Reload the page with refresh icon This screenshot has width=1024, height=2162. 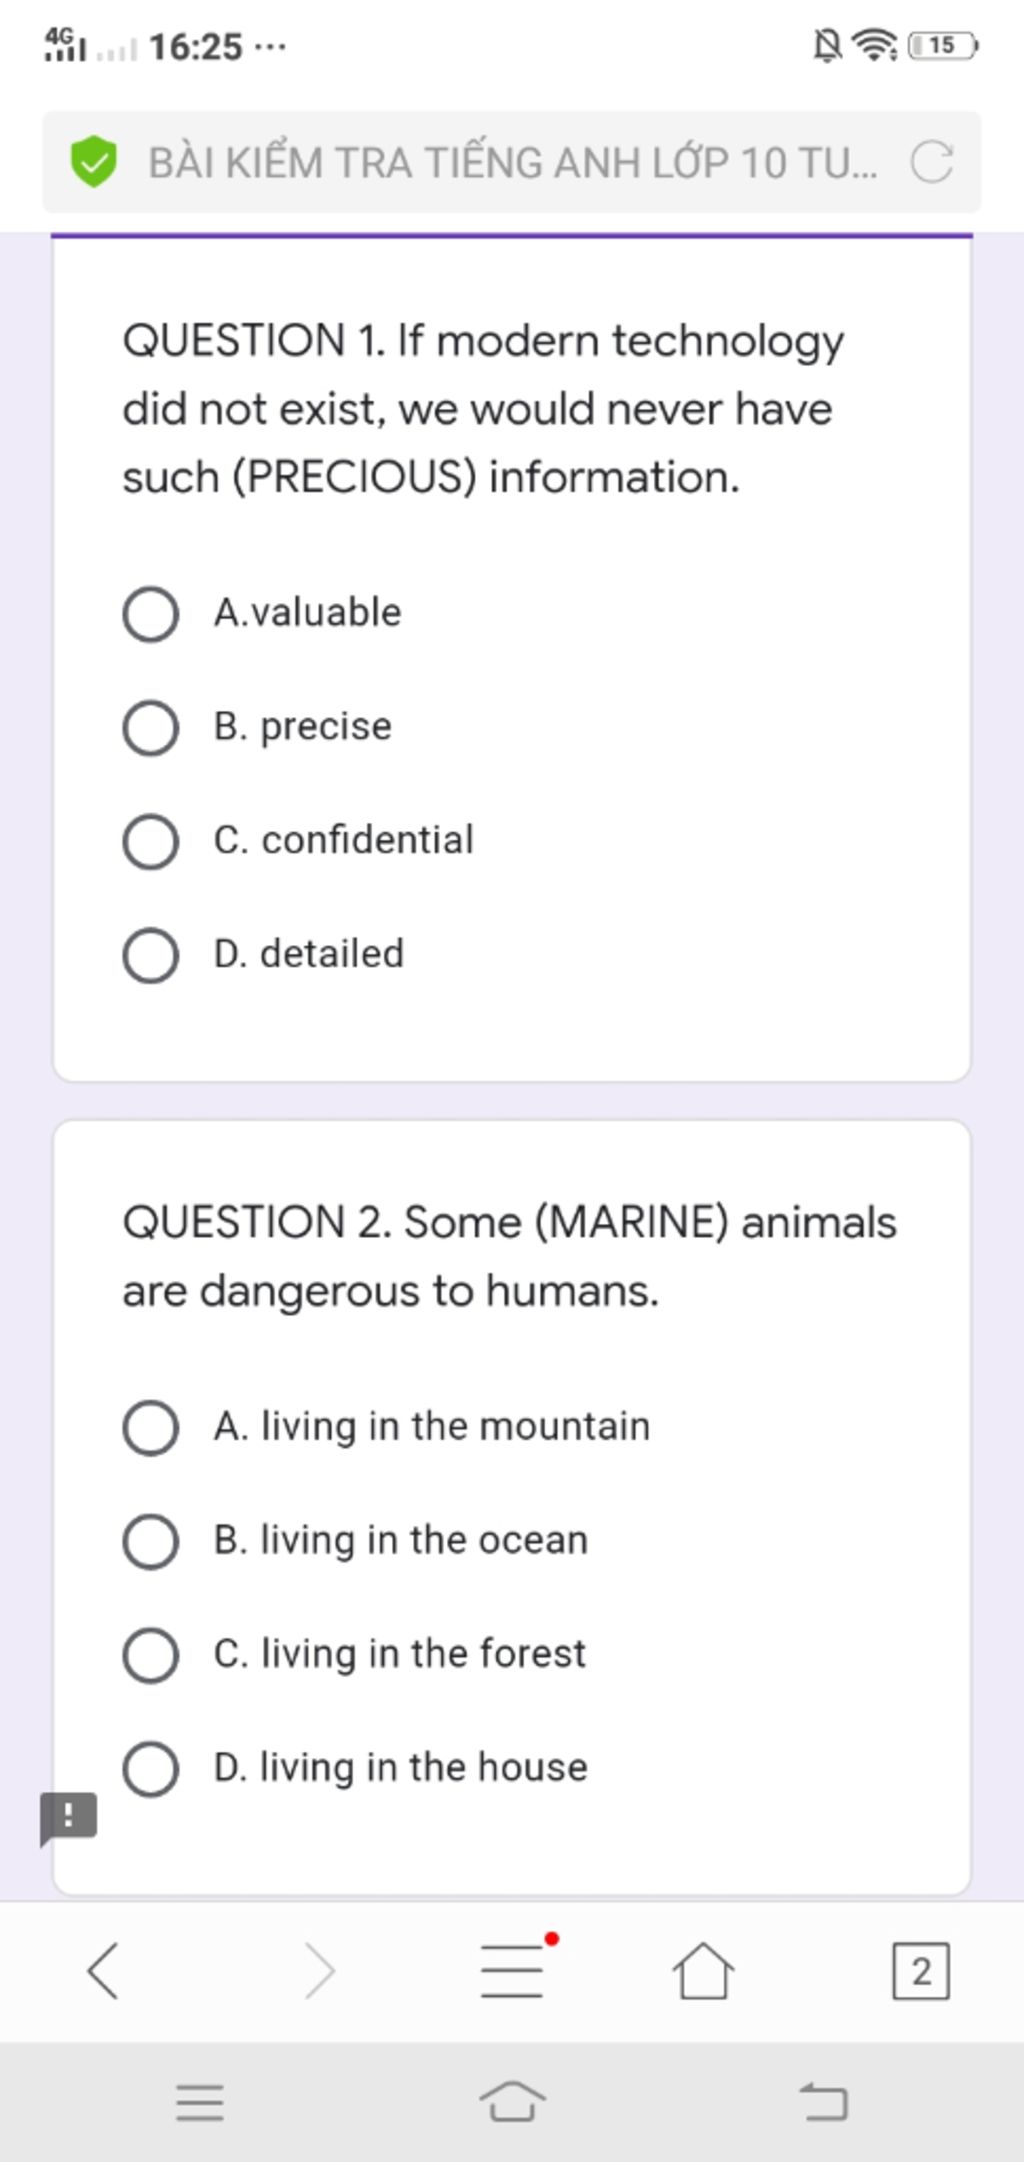pyautogui.click(x=931, y=162)
